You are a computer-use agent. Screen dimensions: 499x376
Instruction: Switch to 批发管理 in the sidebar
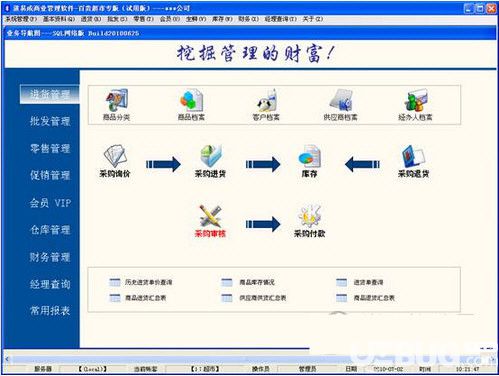[x=50, y=121]
